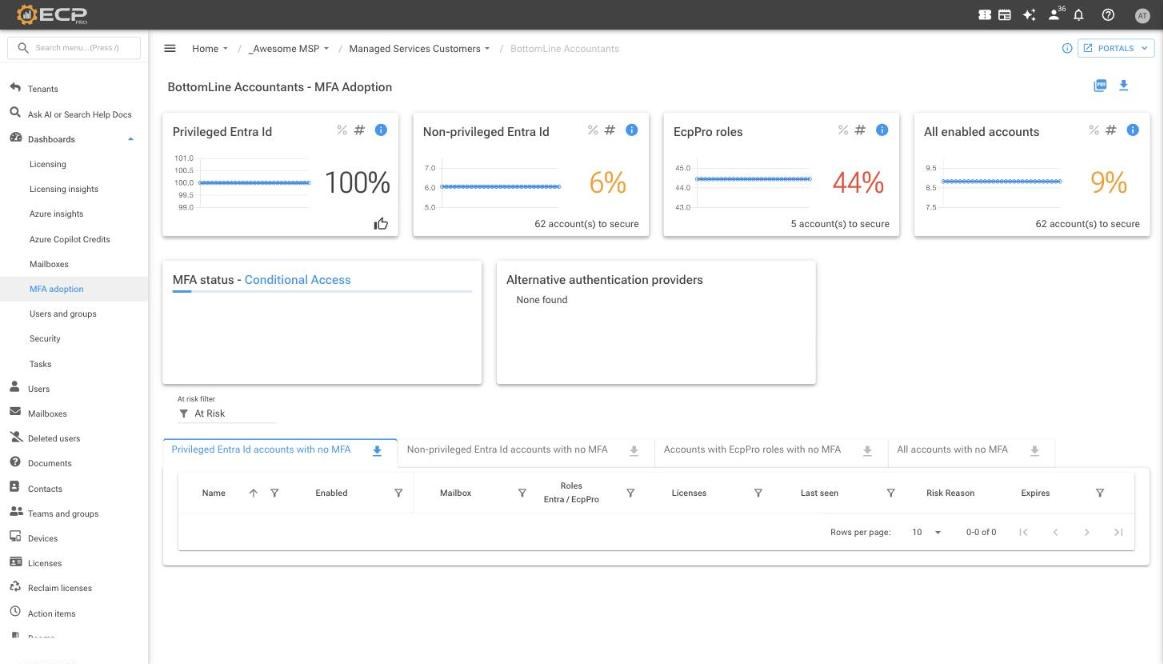Image resolution: width=1163 pixels, height=664 pixels.
Task: Filter the Name column
Action: click(x=274, y=493)
